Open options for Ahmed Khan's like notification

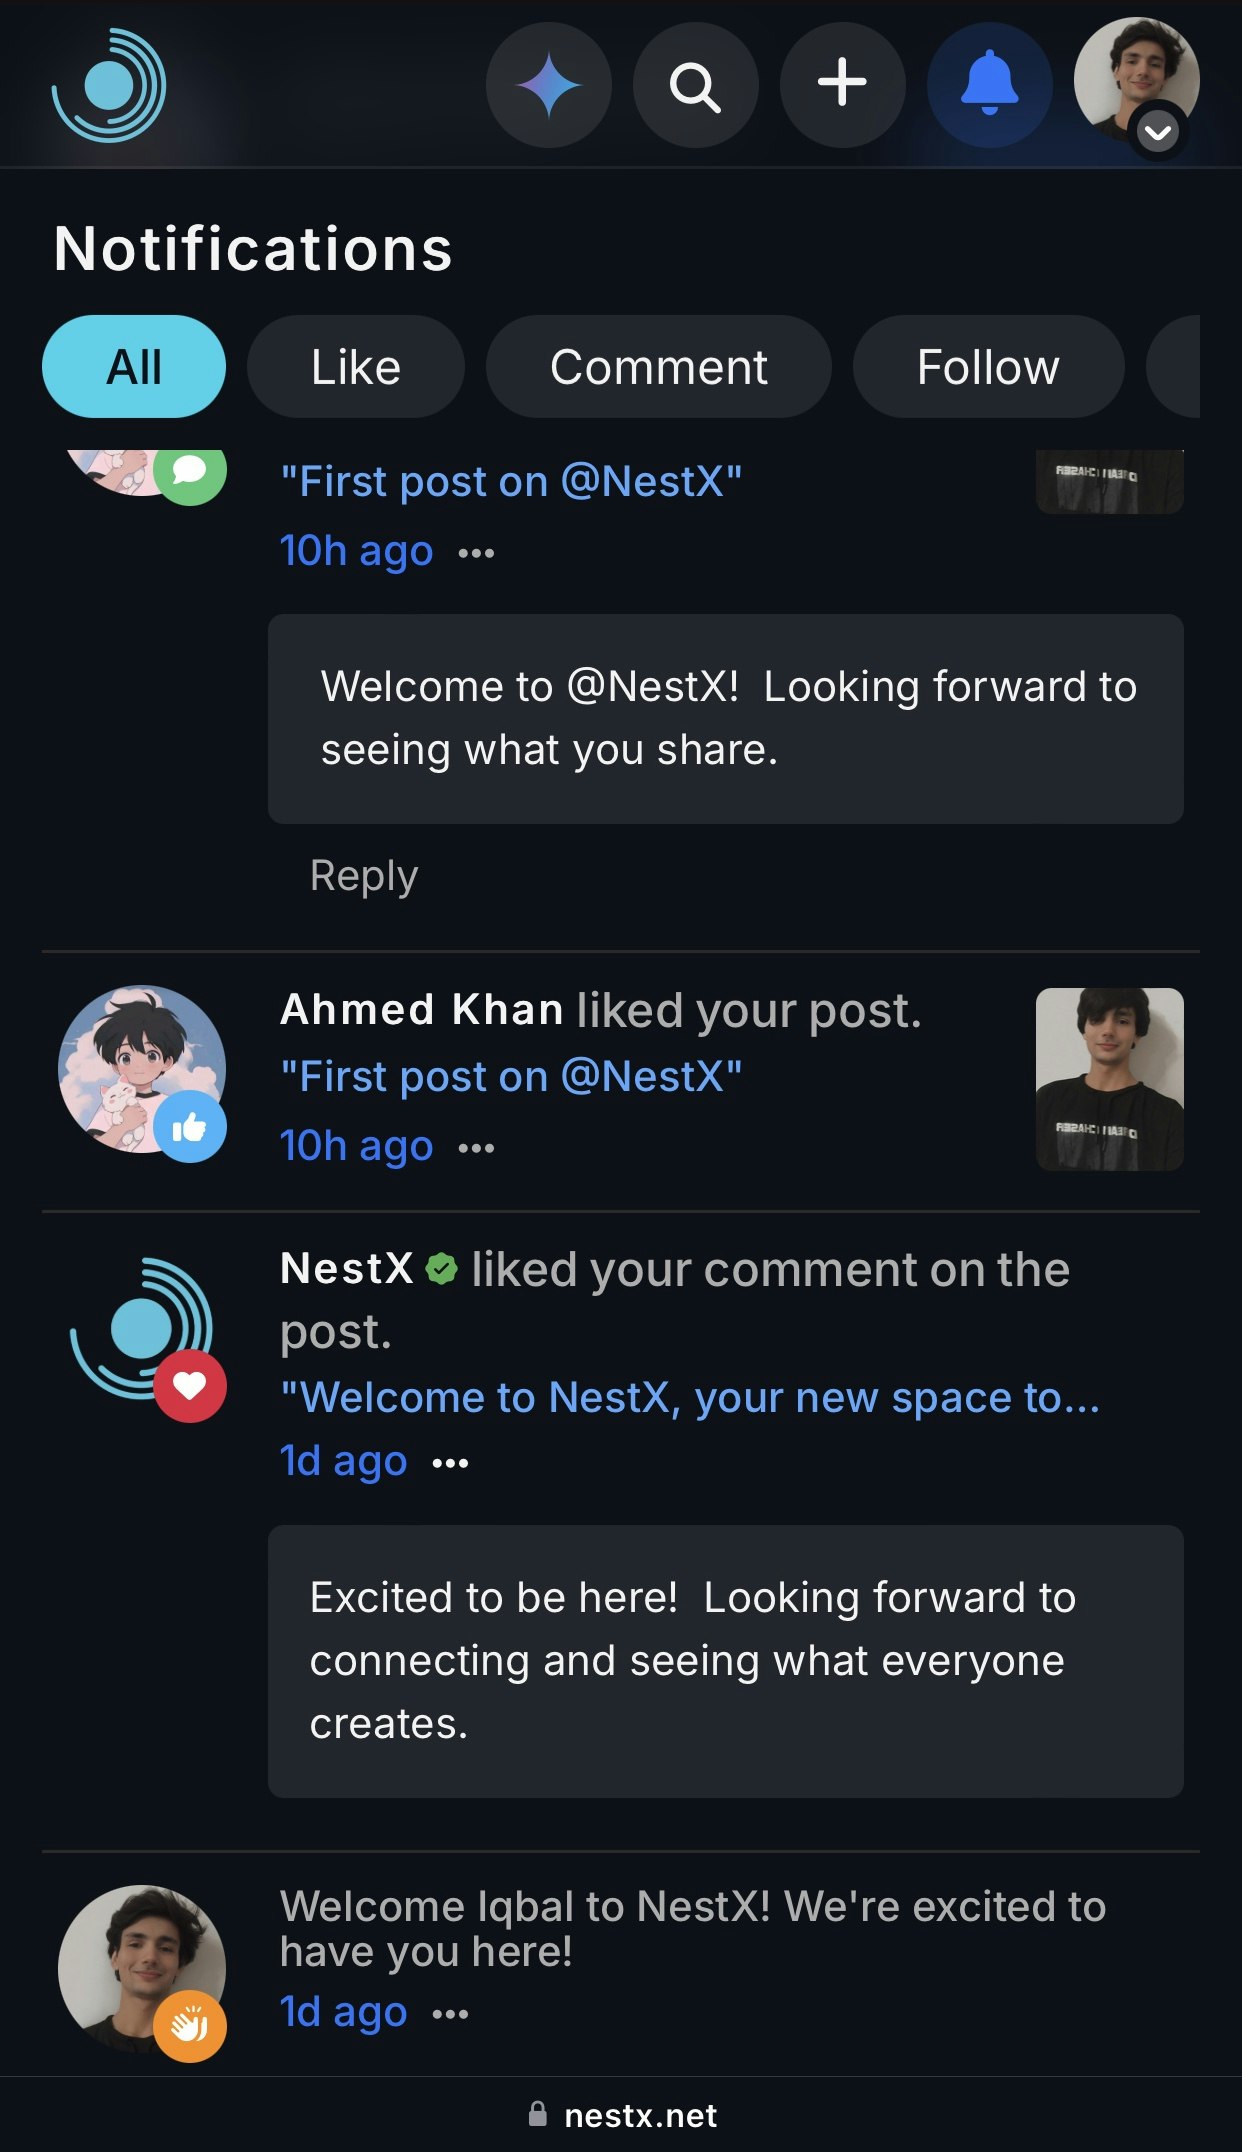[476, 1148]
